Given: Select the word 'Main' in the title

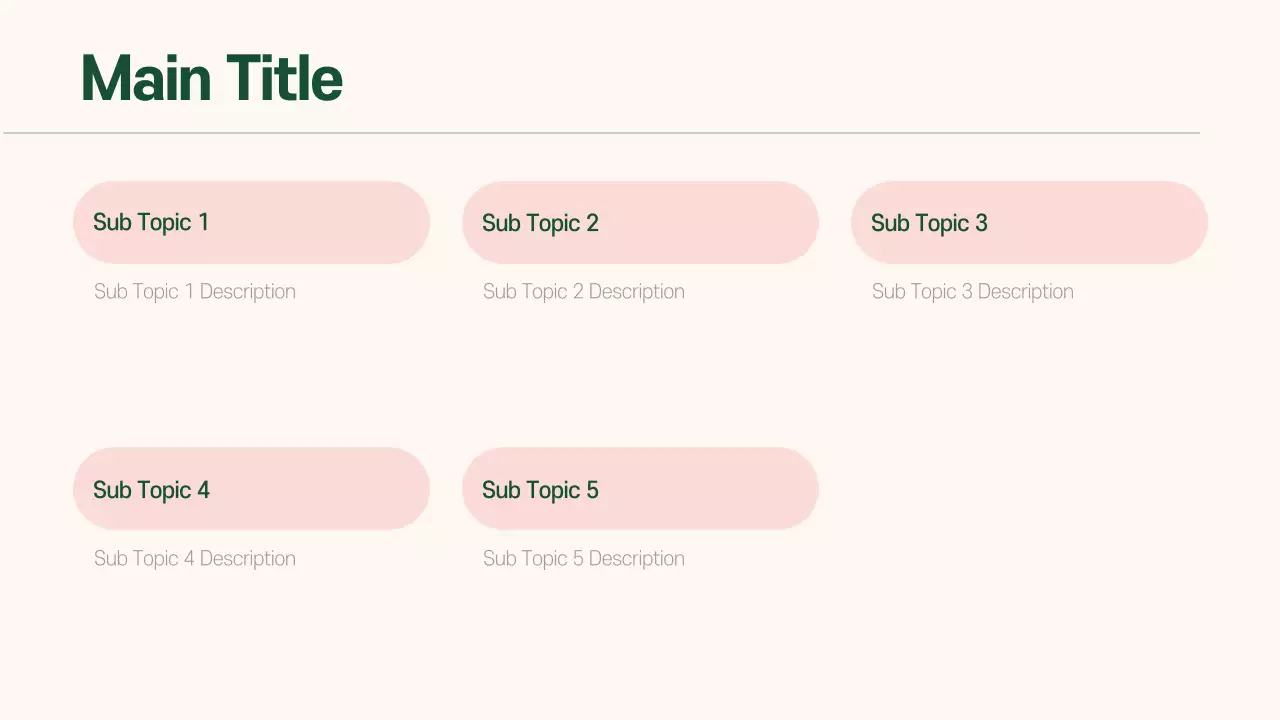Looking at the screenshot, I should point(146,78).
